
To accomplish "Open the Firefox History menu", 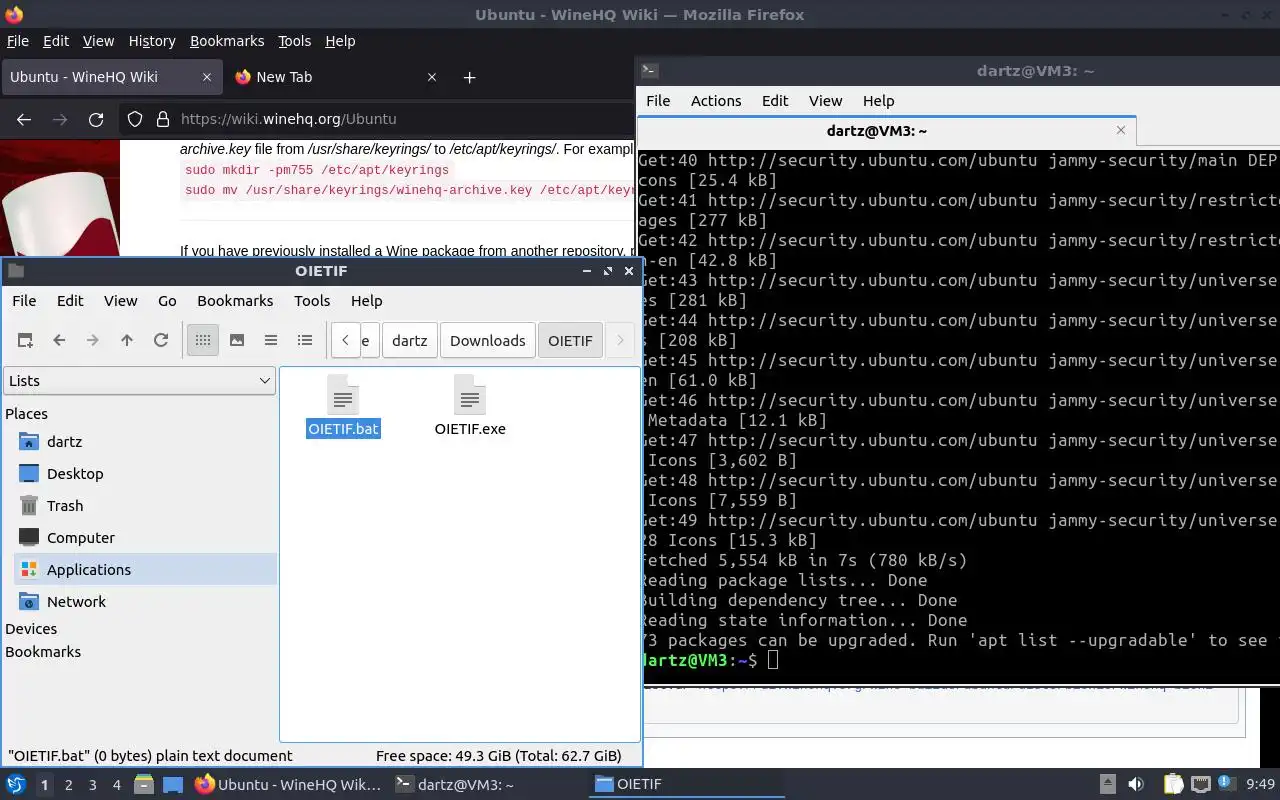I will (x=152, y=41).
